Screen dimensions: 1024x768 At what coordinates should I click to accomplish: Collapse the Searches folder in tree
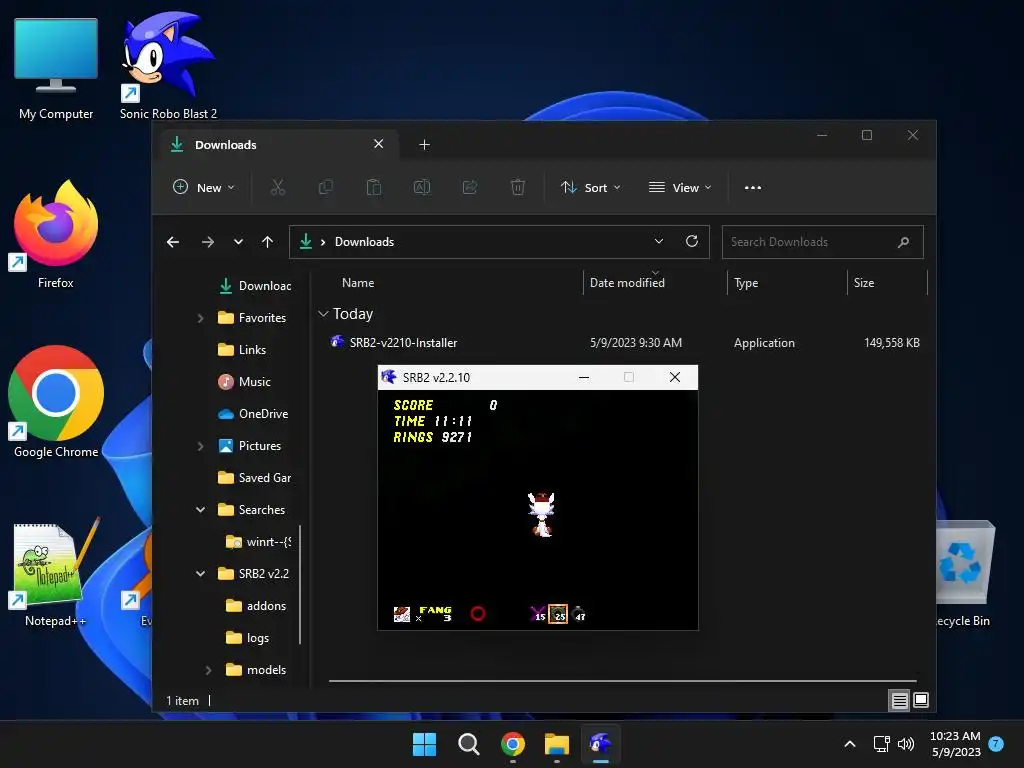pyautogui.click(x=200, y=510)
